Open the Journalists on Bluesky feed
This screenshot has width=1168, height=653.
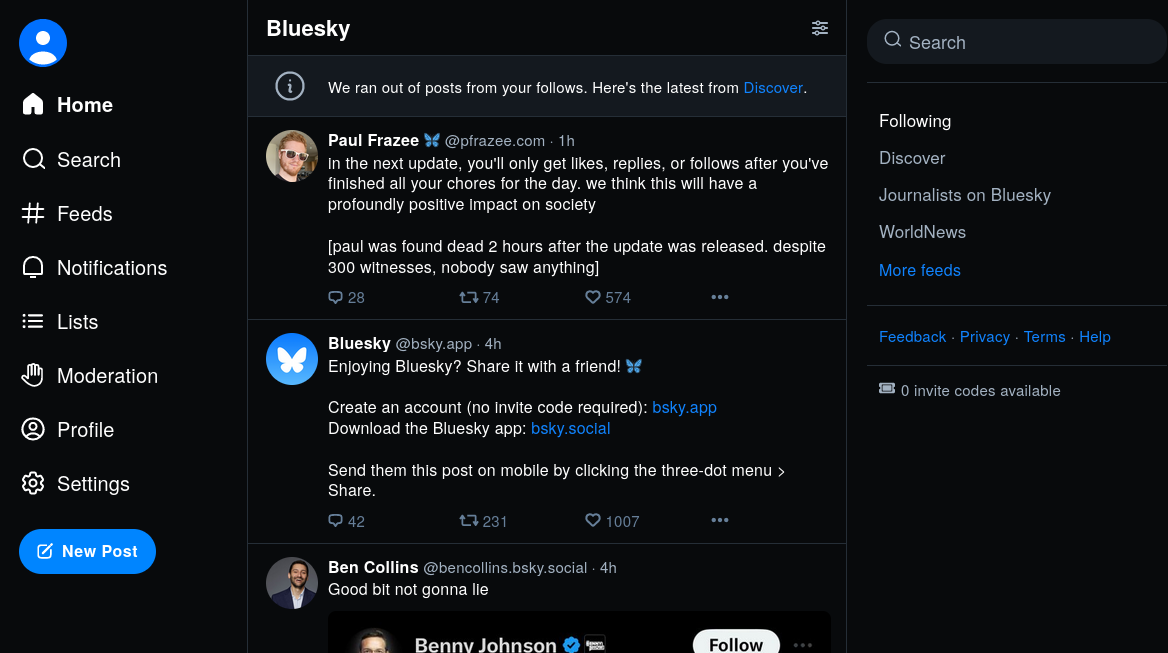964,195
